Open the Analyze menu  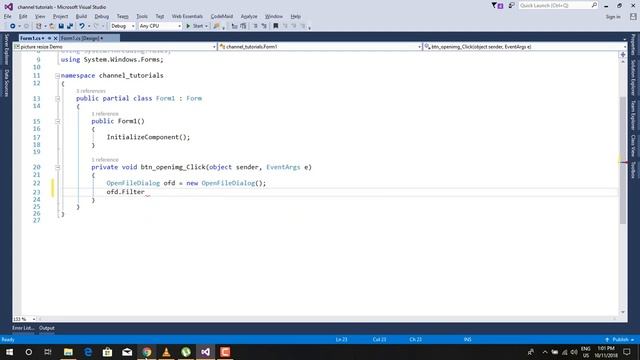click(x=249, y=16)
